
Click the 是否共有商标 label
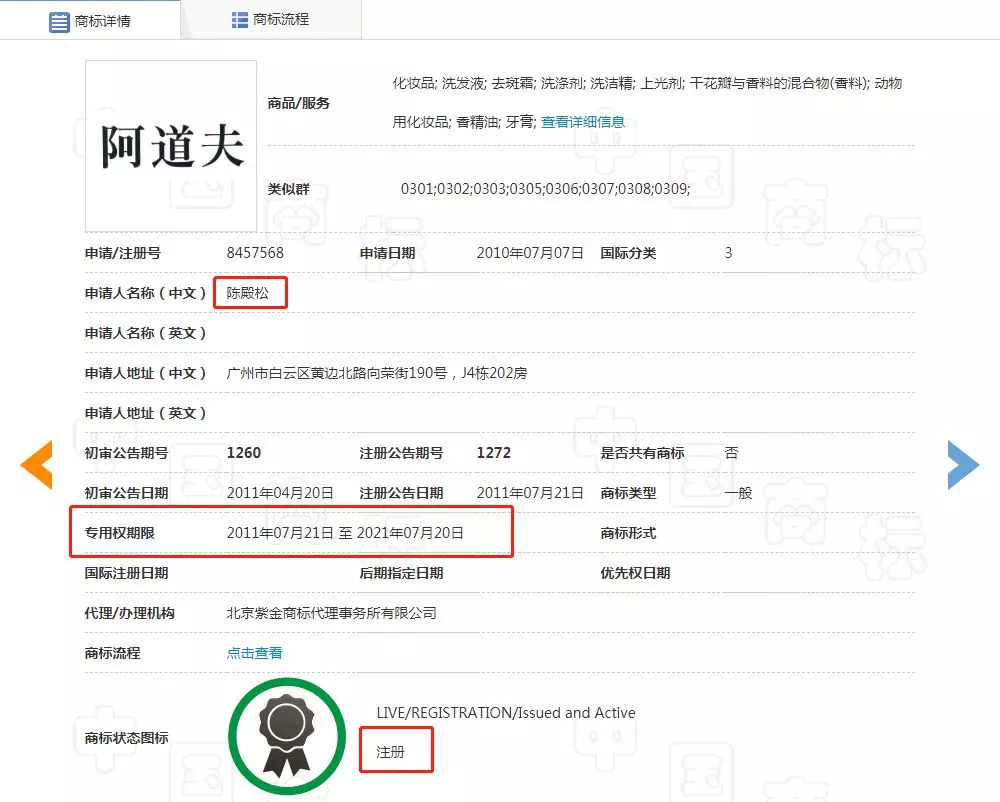click(642, 453)
